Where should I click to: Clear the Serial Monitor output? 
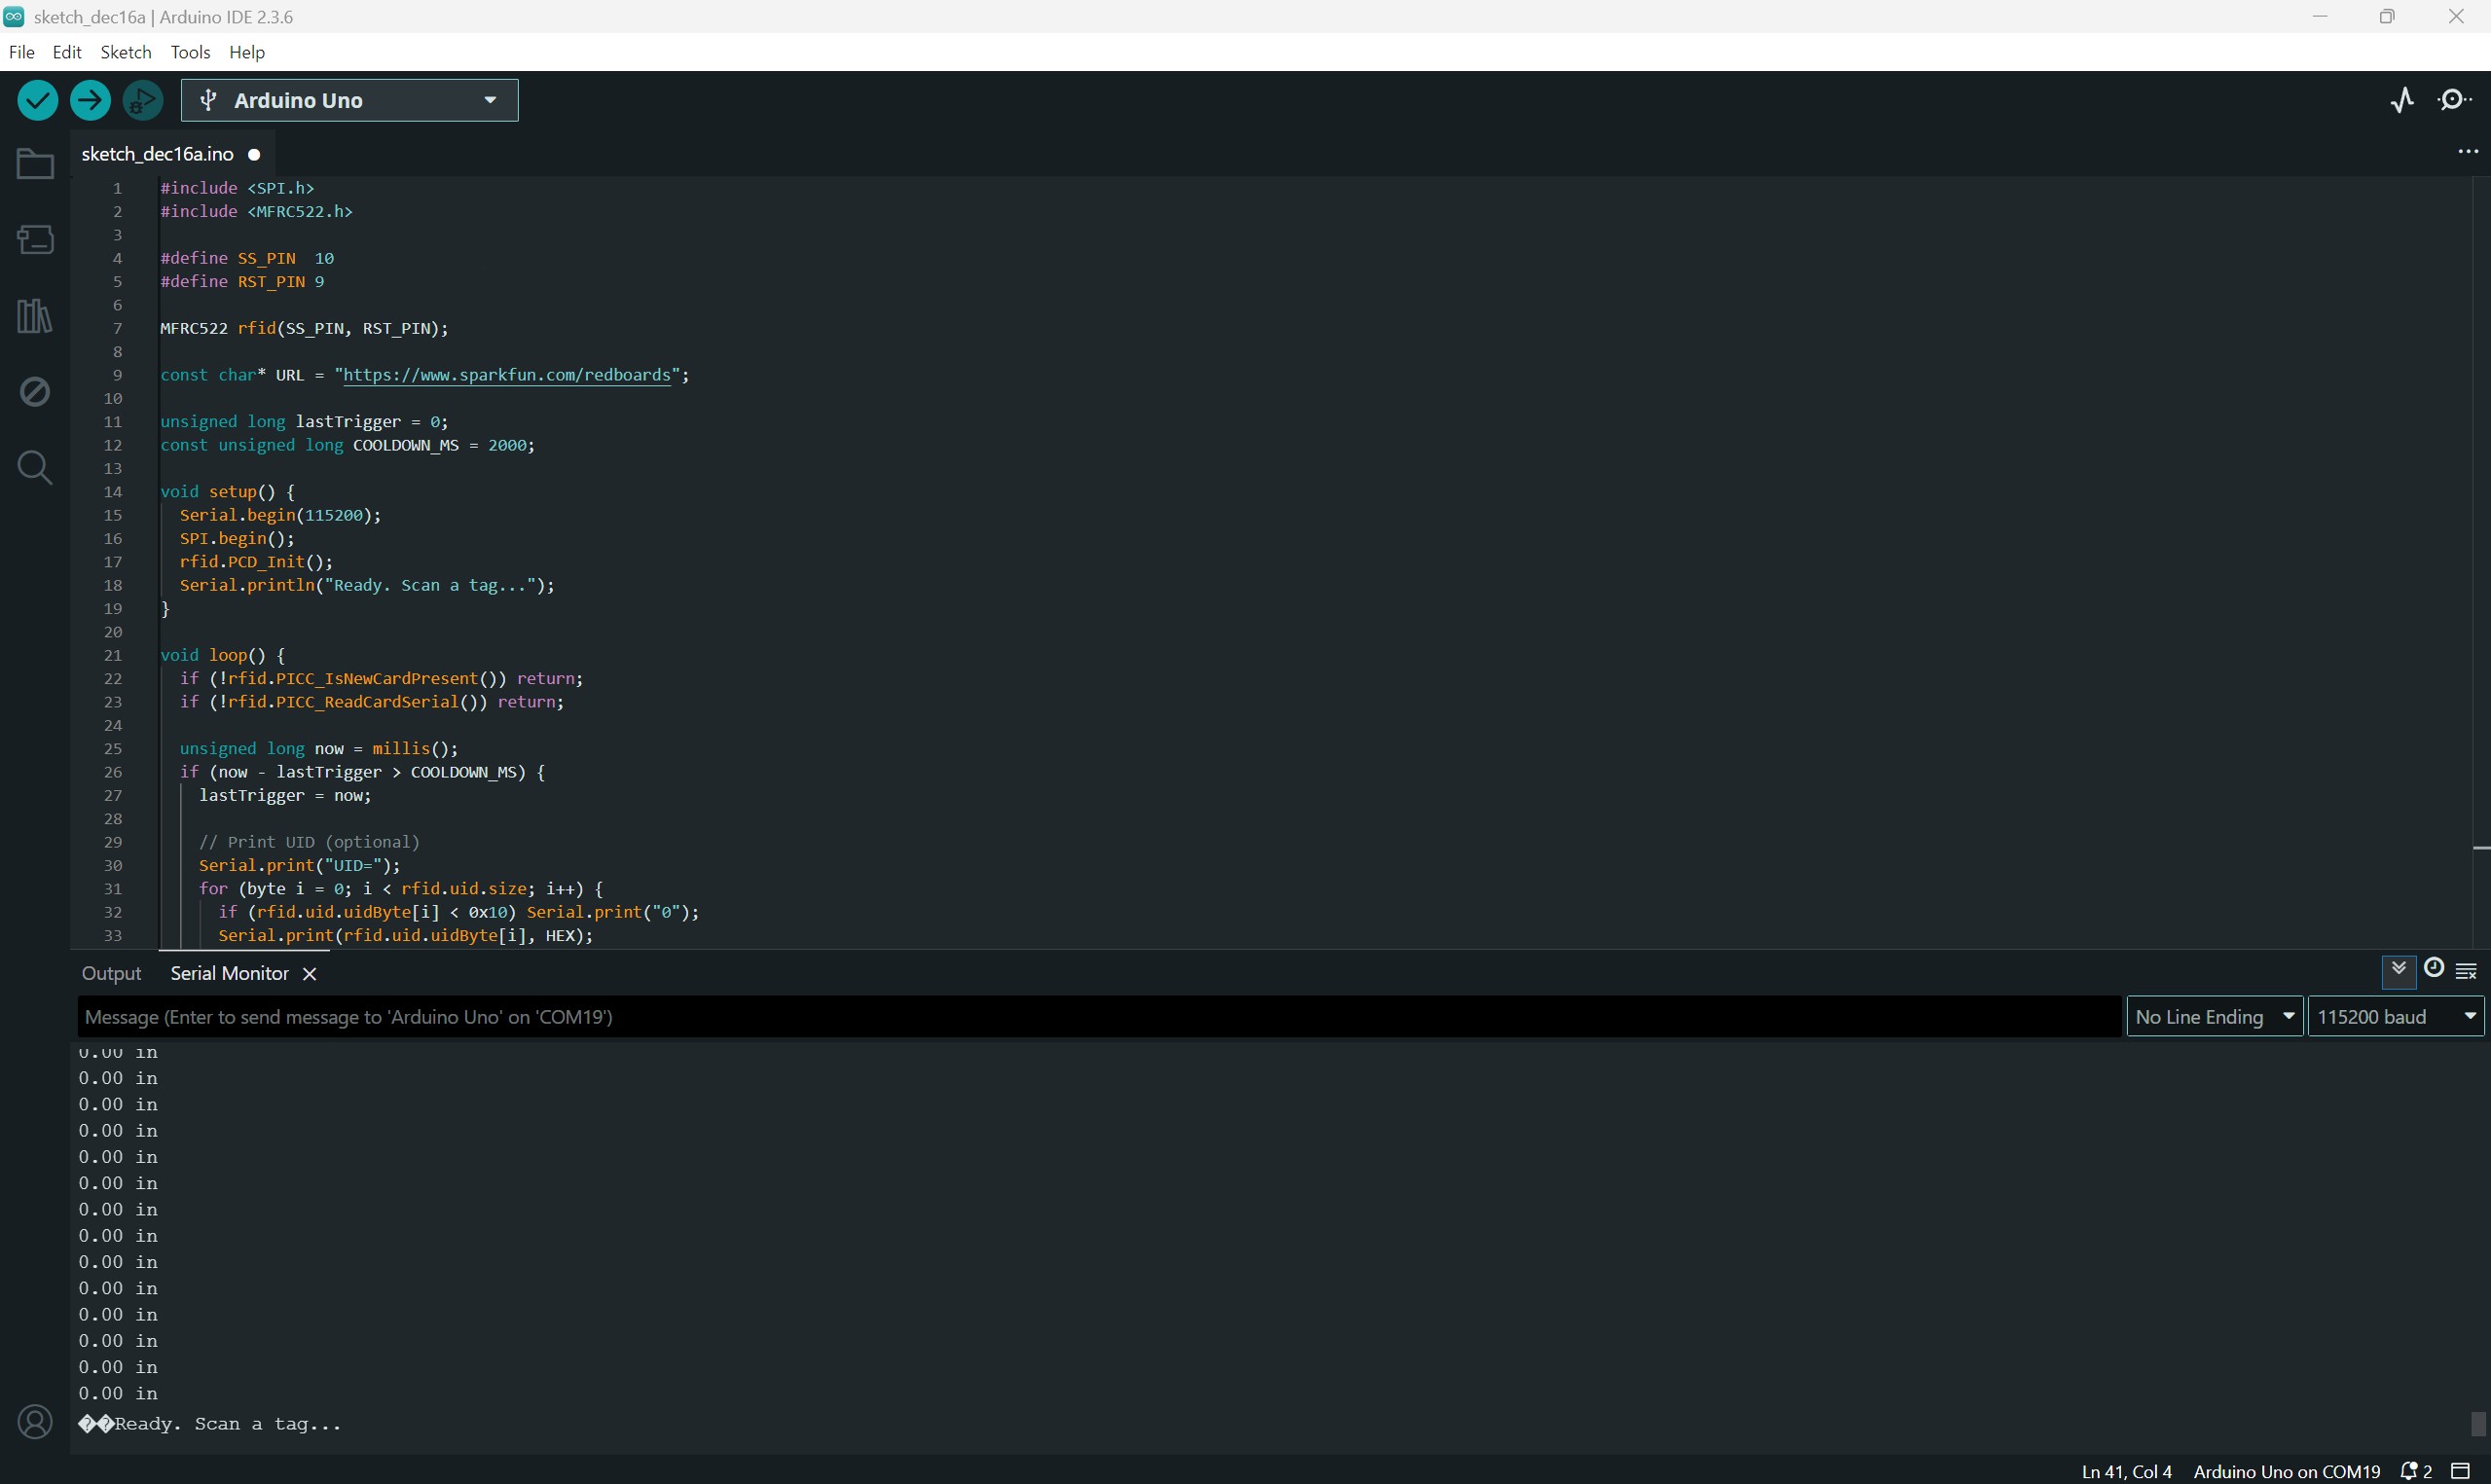[2466, 969]
